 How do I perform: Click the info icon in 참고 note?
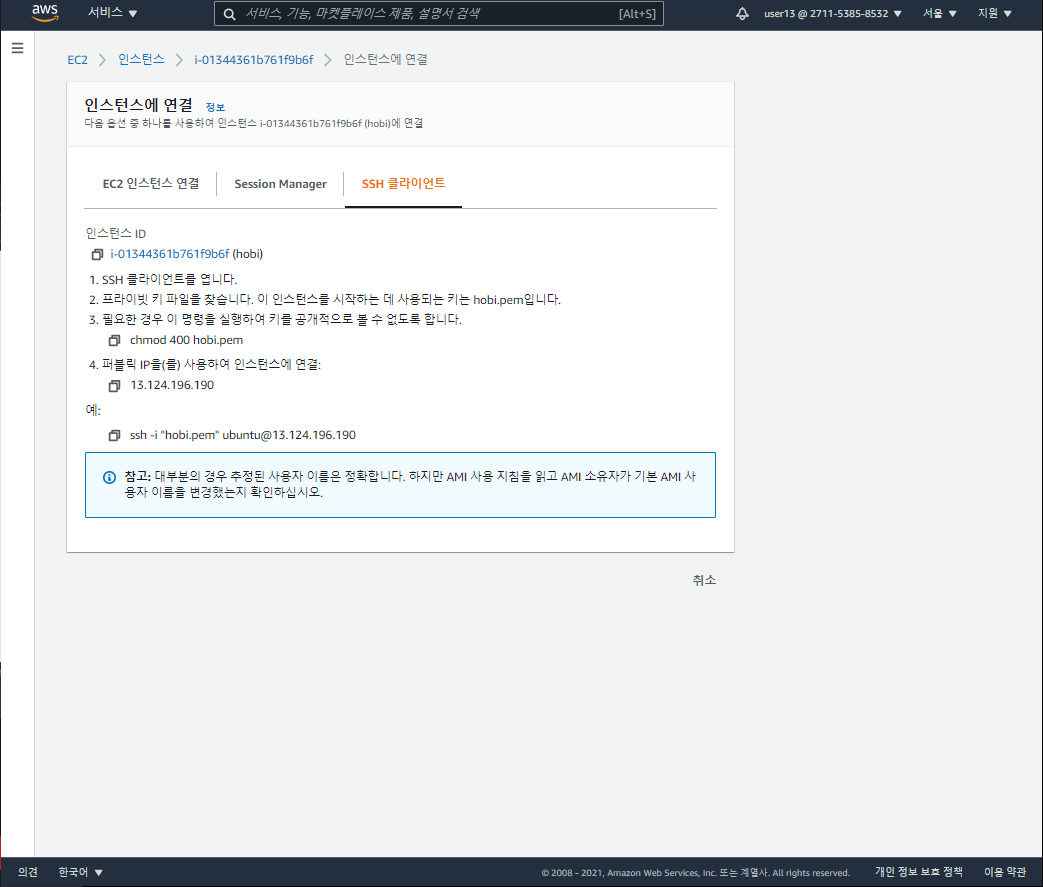110,477
